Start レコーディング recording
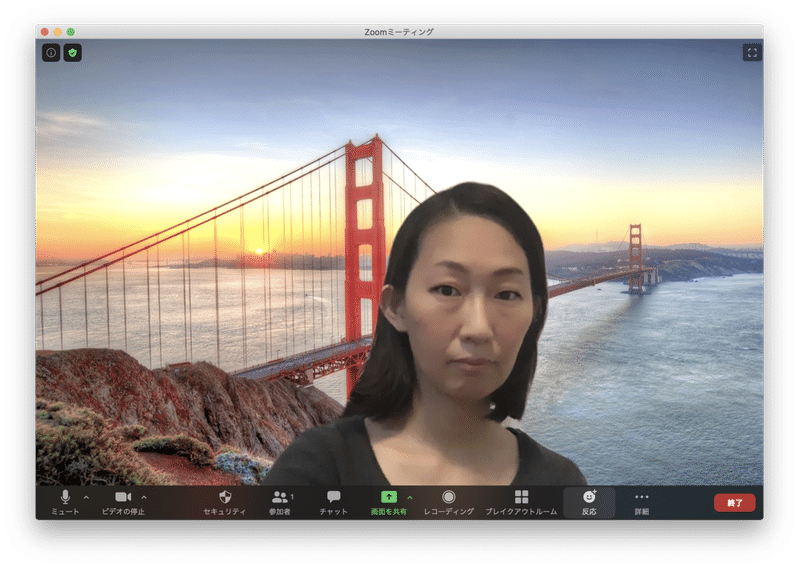Screen dimensions: 800x568 point(449,503)
